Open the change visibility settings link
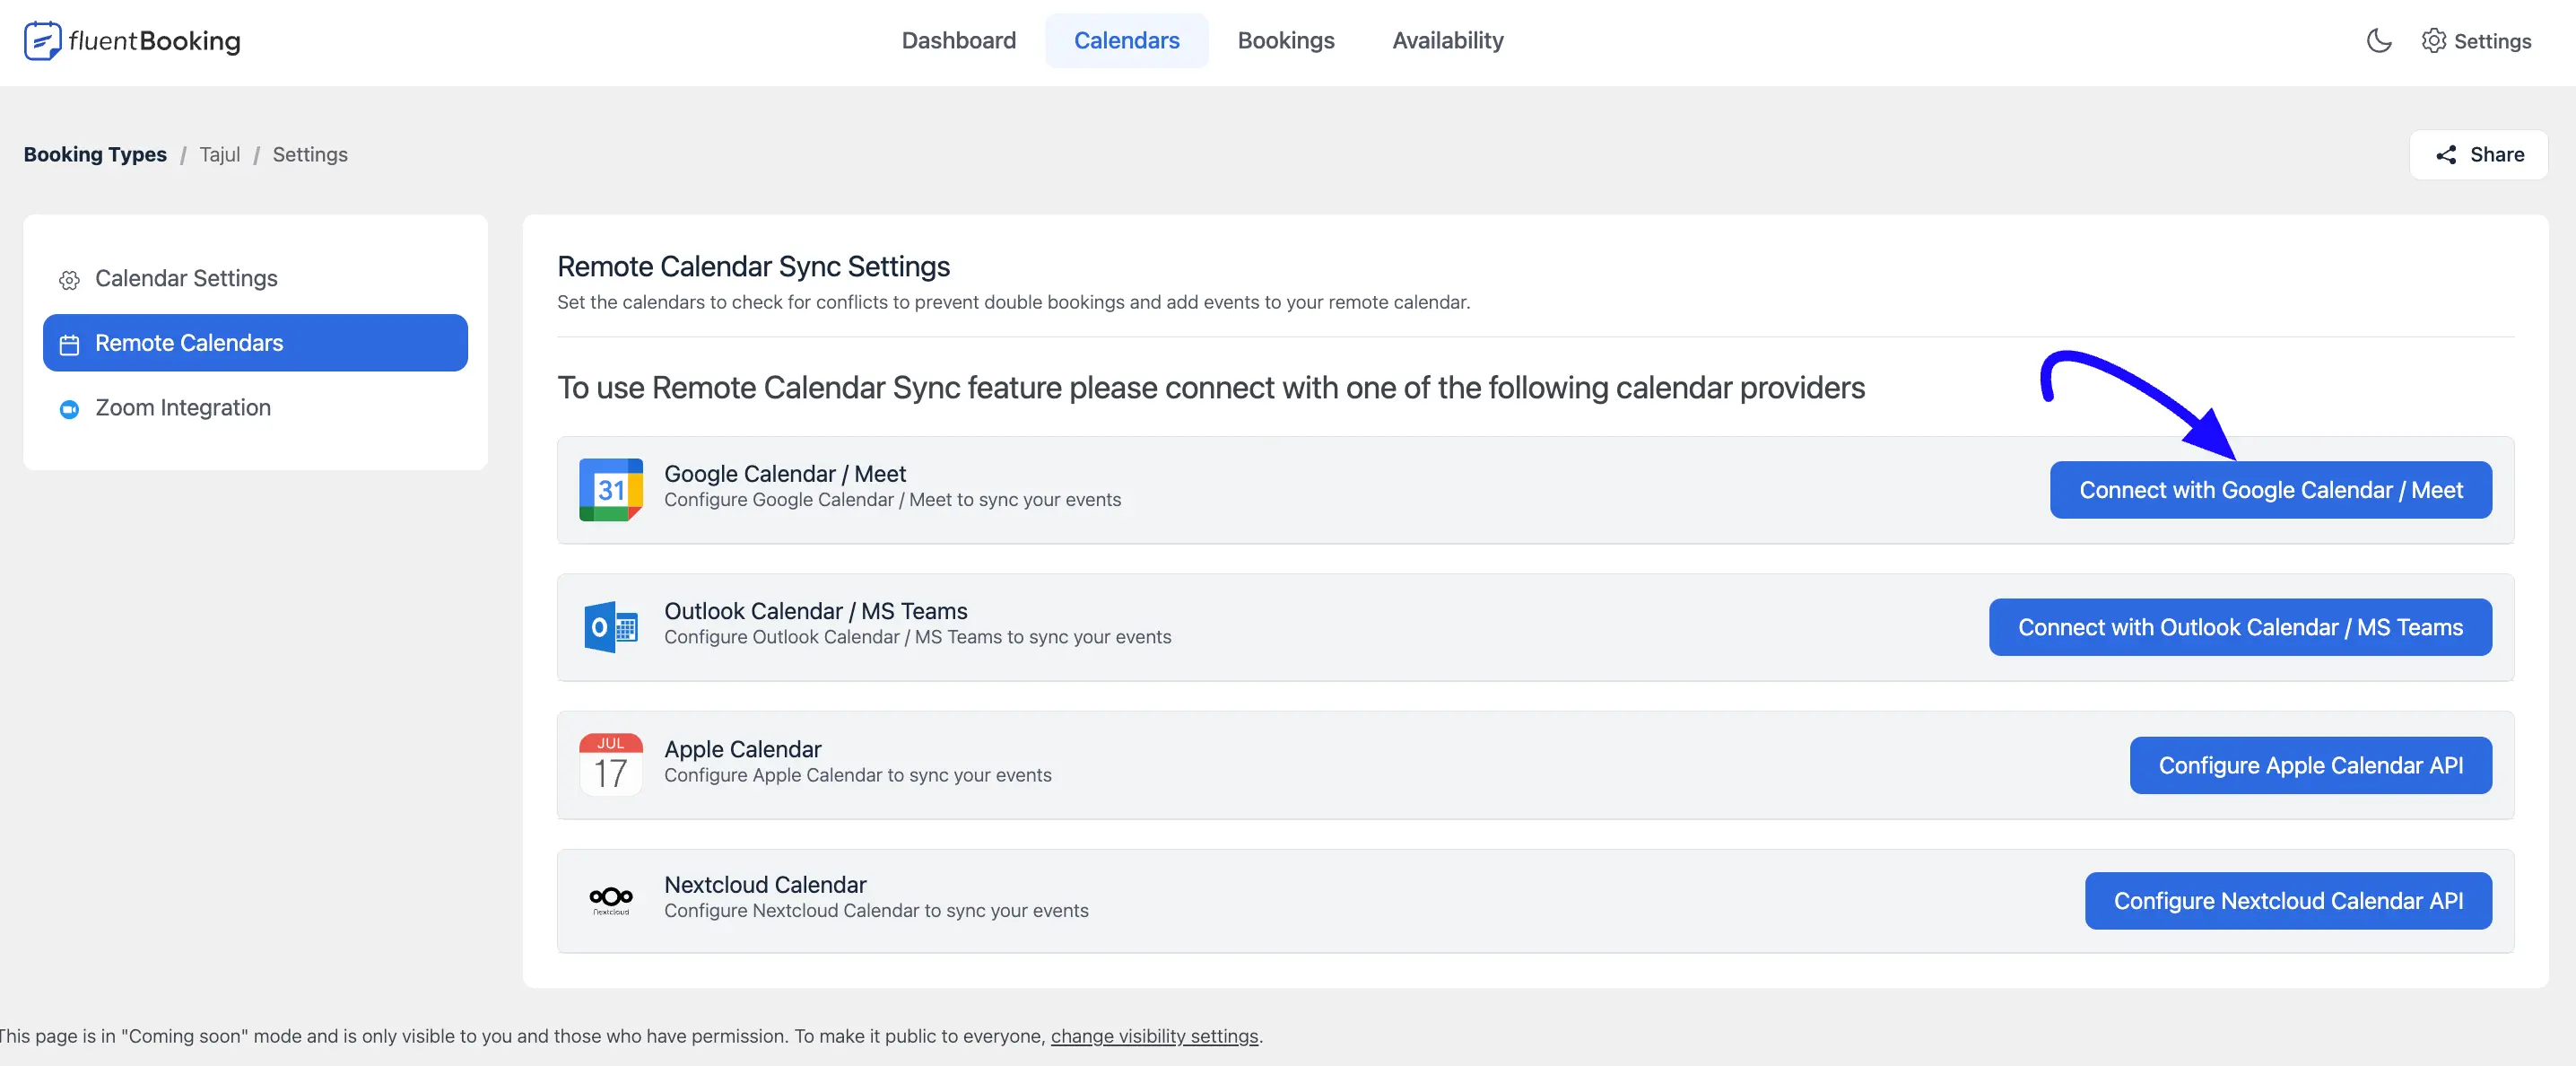The height and width of the screenshot is (1066, 2576). click(1154, 1036)
